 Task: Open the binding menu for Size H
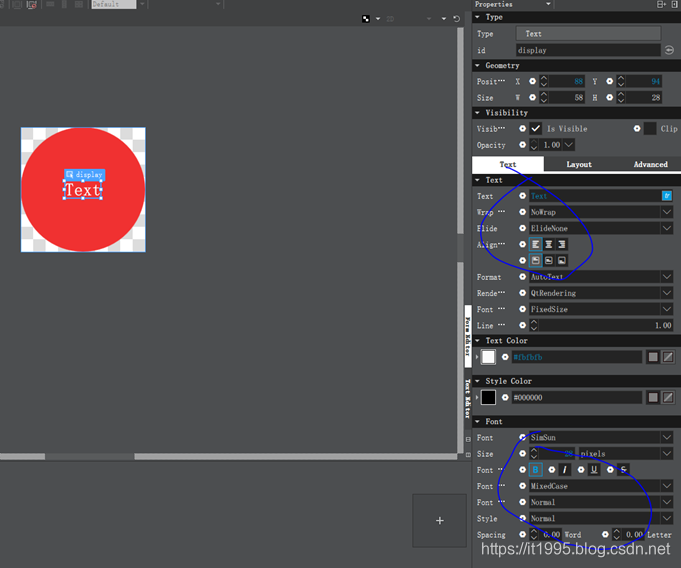(x=609, y=98)
